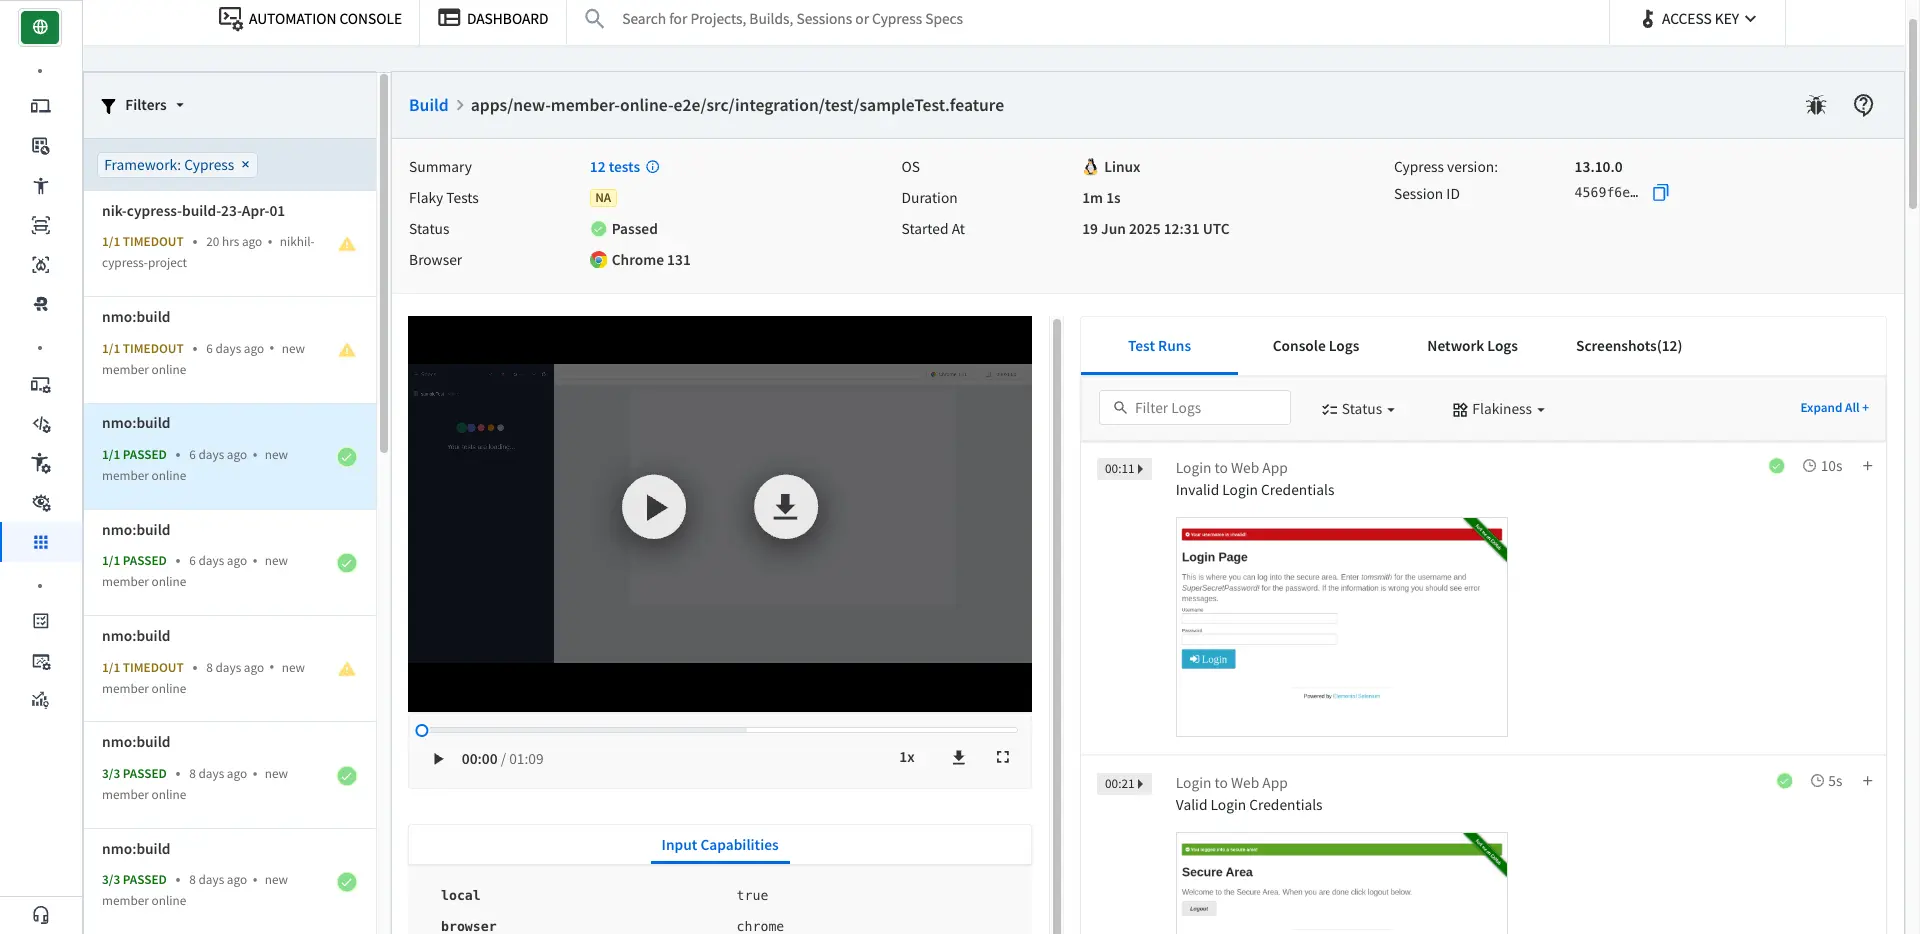Switch to the Console Logs tab
The height and width of the screenshot is (934, 1920).
(1315, 346)
